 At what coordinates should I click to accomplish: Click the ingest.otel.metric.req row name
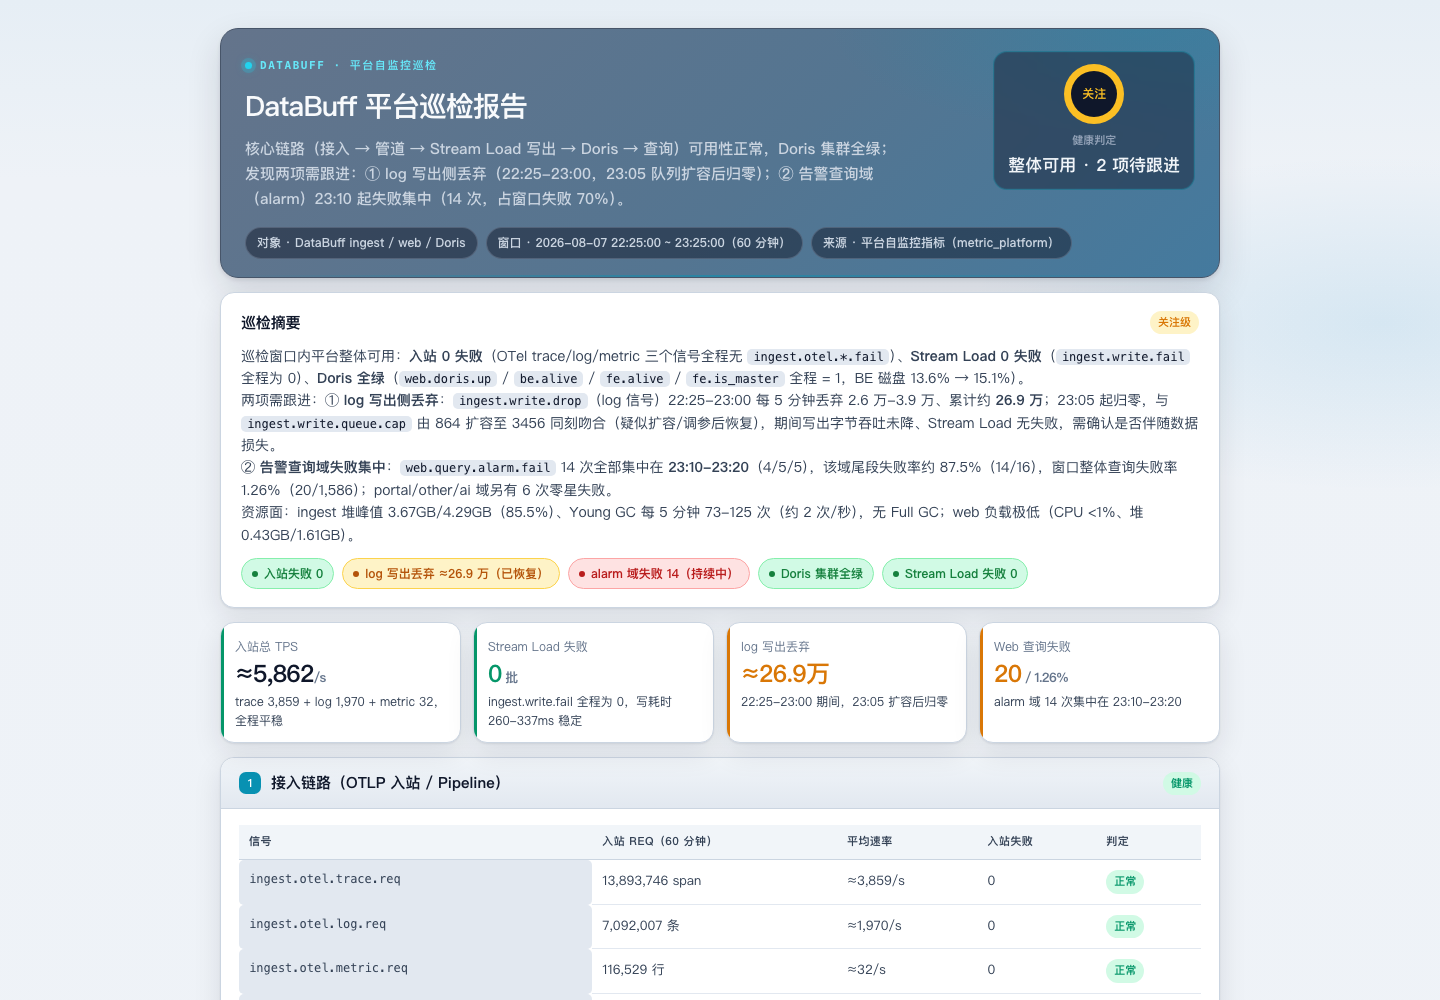pos(329,968)
